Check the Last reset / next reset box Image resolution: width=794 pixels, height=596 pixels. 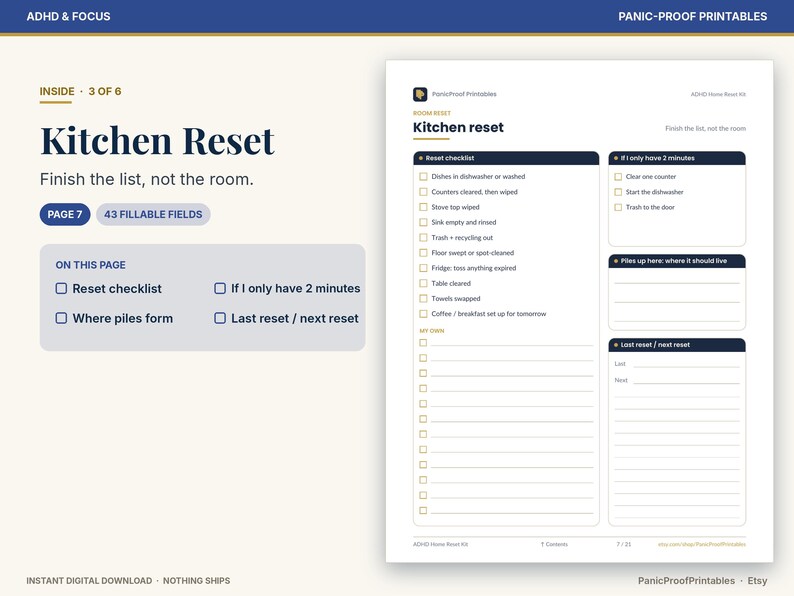[x=220, y=318]
